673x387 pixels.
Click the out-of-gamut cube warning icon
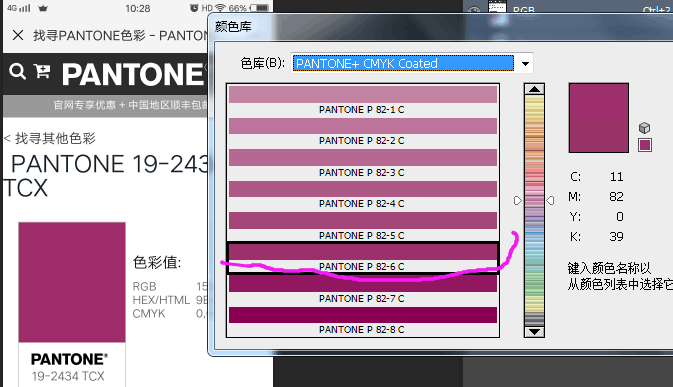(644, 128)
